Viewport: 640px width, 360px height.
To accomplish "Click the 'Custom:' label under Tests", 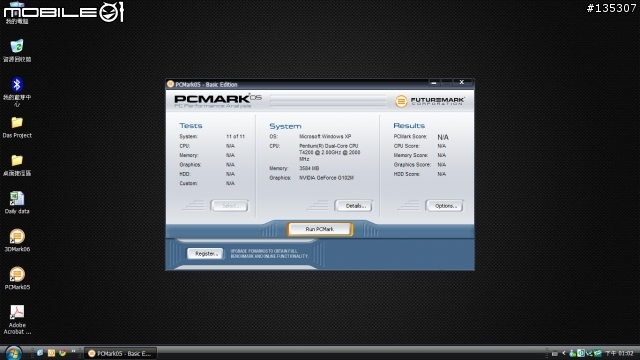I will point(188,184).
